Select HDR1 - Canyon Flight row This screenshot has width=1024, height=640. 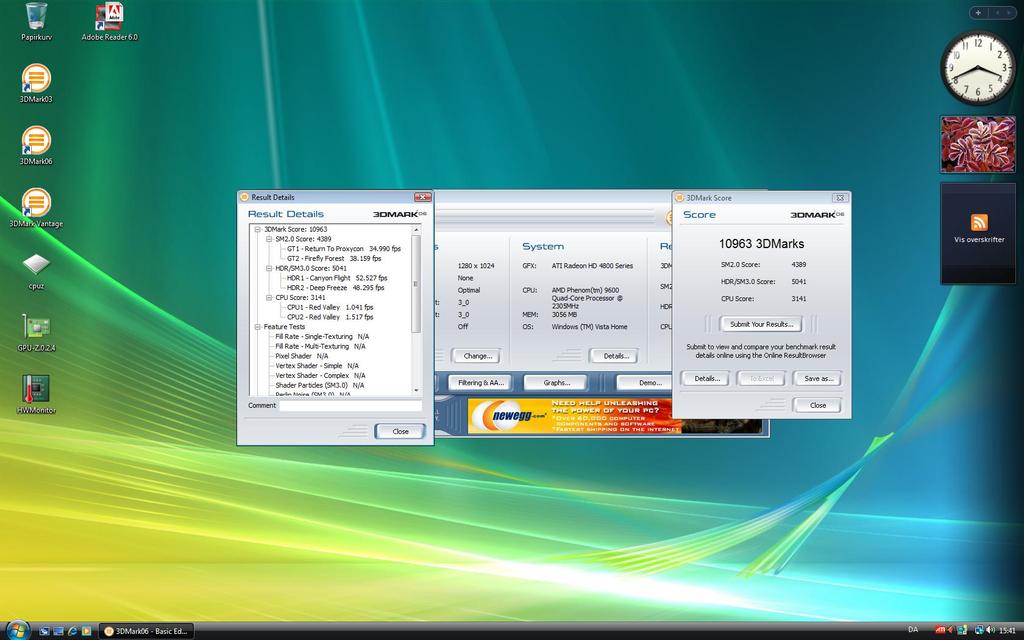(x=337, y=278)
